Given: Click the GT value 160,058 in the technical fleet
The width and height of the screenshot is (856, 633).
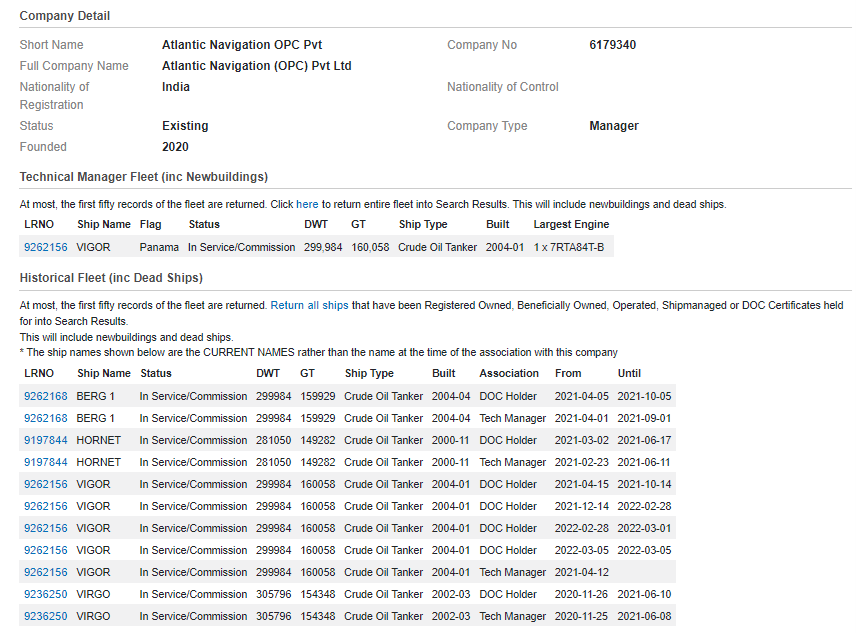Looking at the screenshot, I should coord(370,247).
